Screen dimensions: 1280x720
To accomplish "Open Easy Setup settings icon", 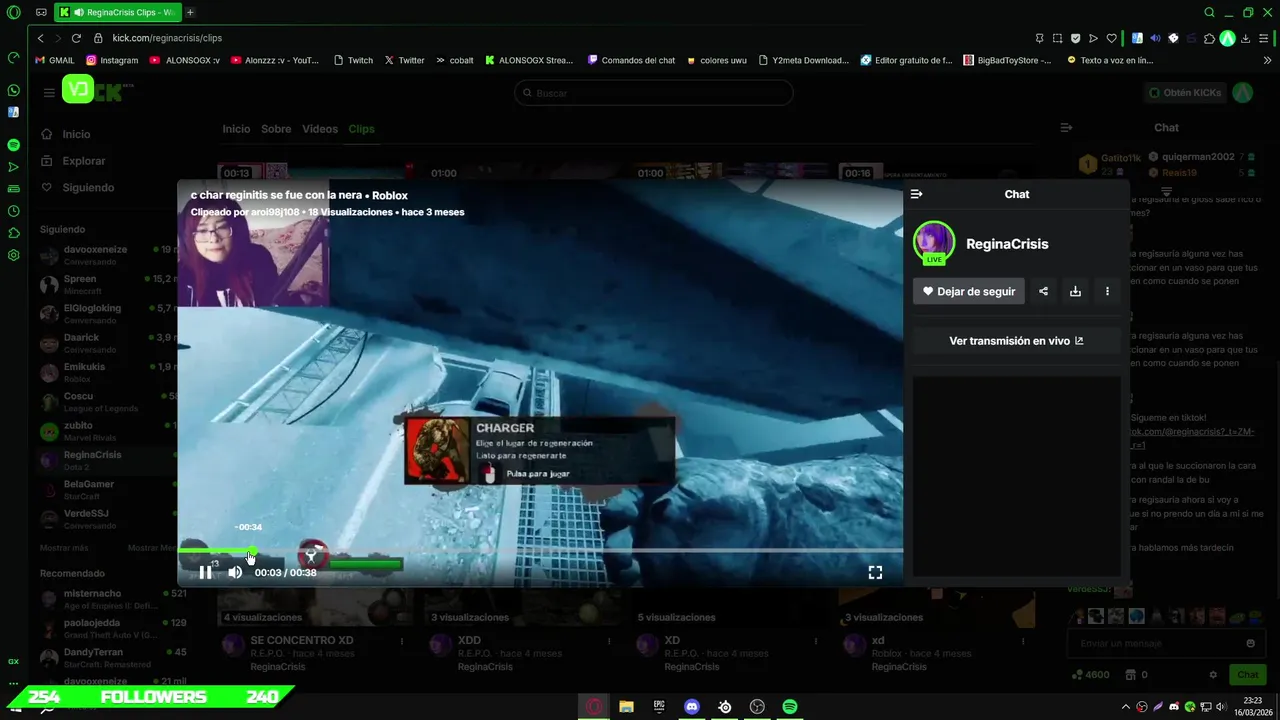I will (x=1265, y=38).
